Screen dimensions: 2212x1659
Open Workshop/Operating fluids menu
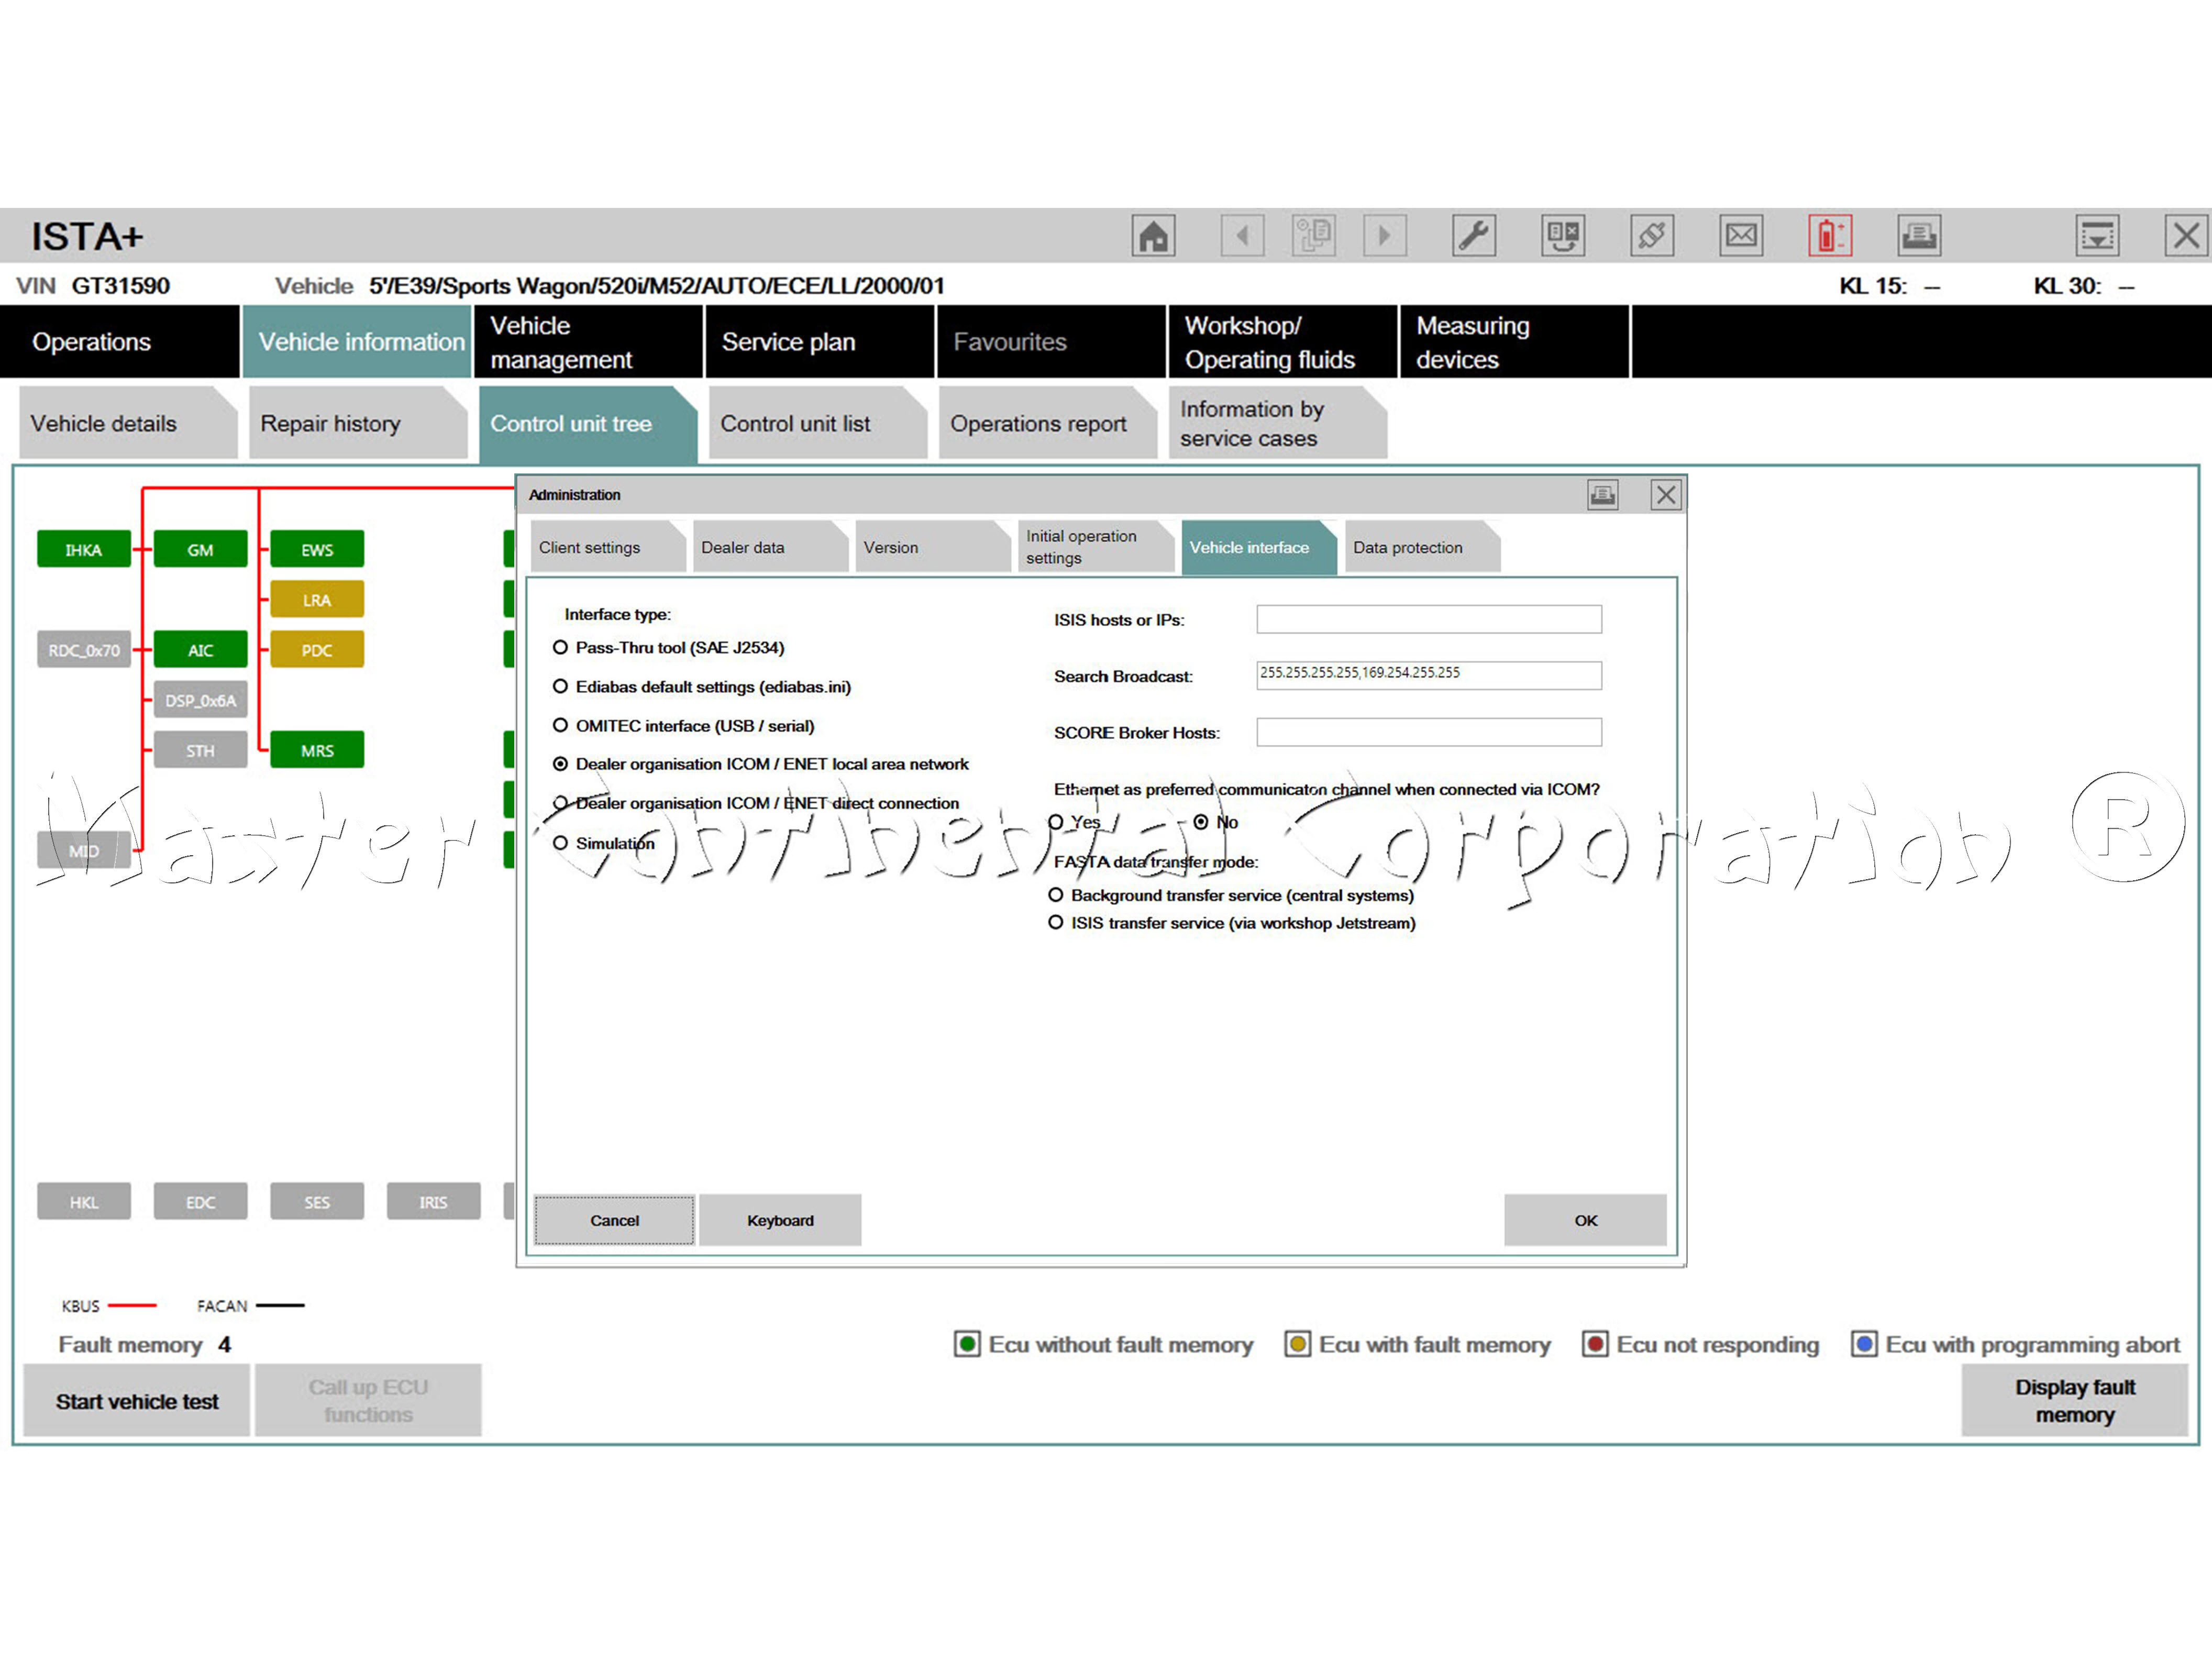pyautogui.click(x=1283, y=342)
